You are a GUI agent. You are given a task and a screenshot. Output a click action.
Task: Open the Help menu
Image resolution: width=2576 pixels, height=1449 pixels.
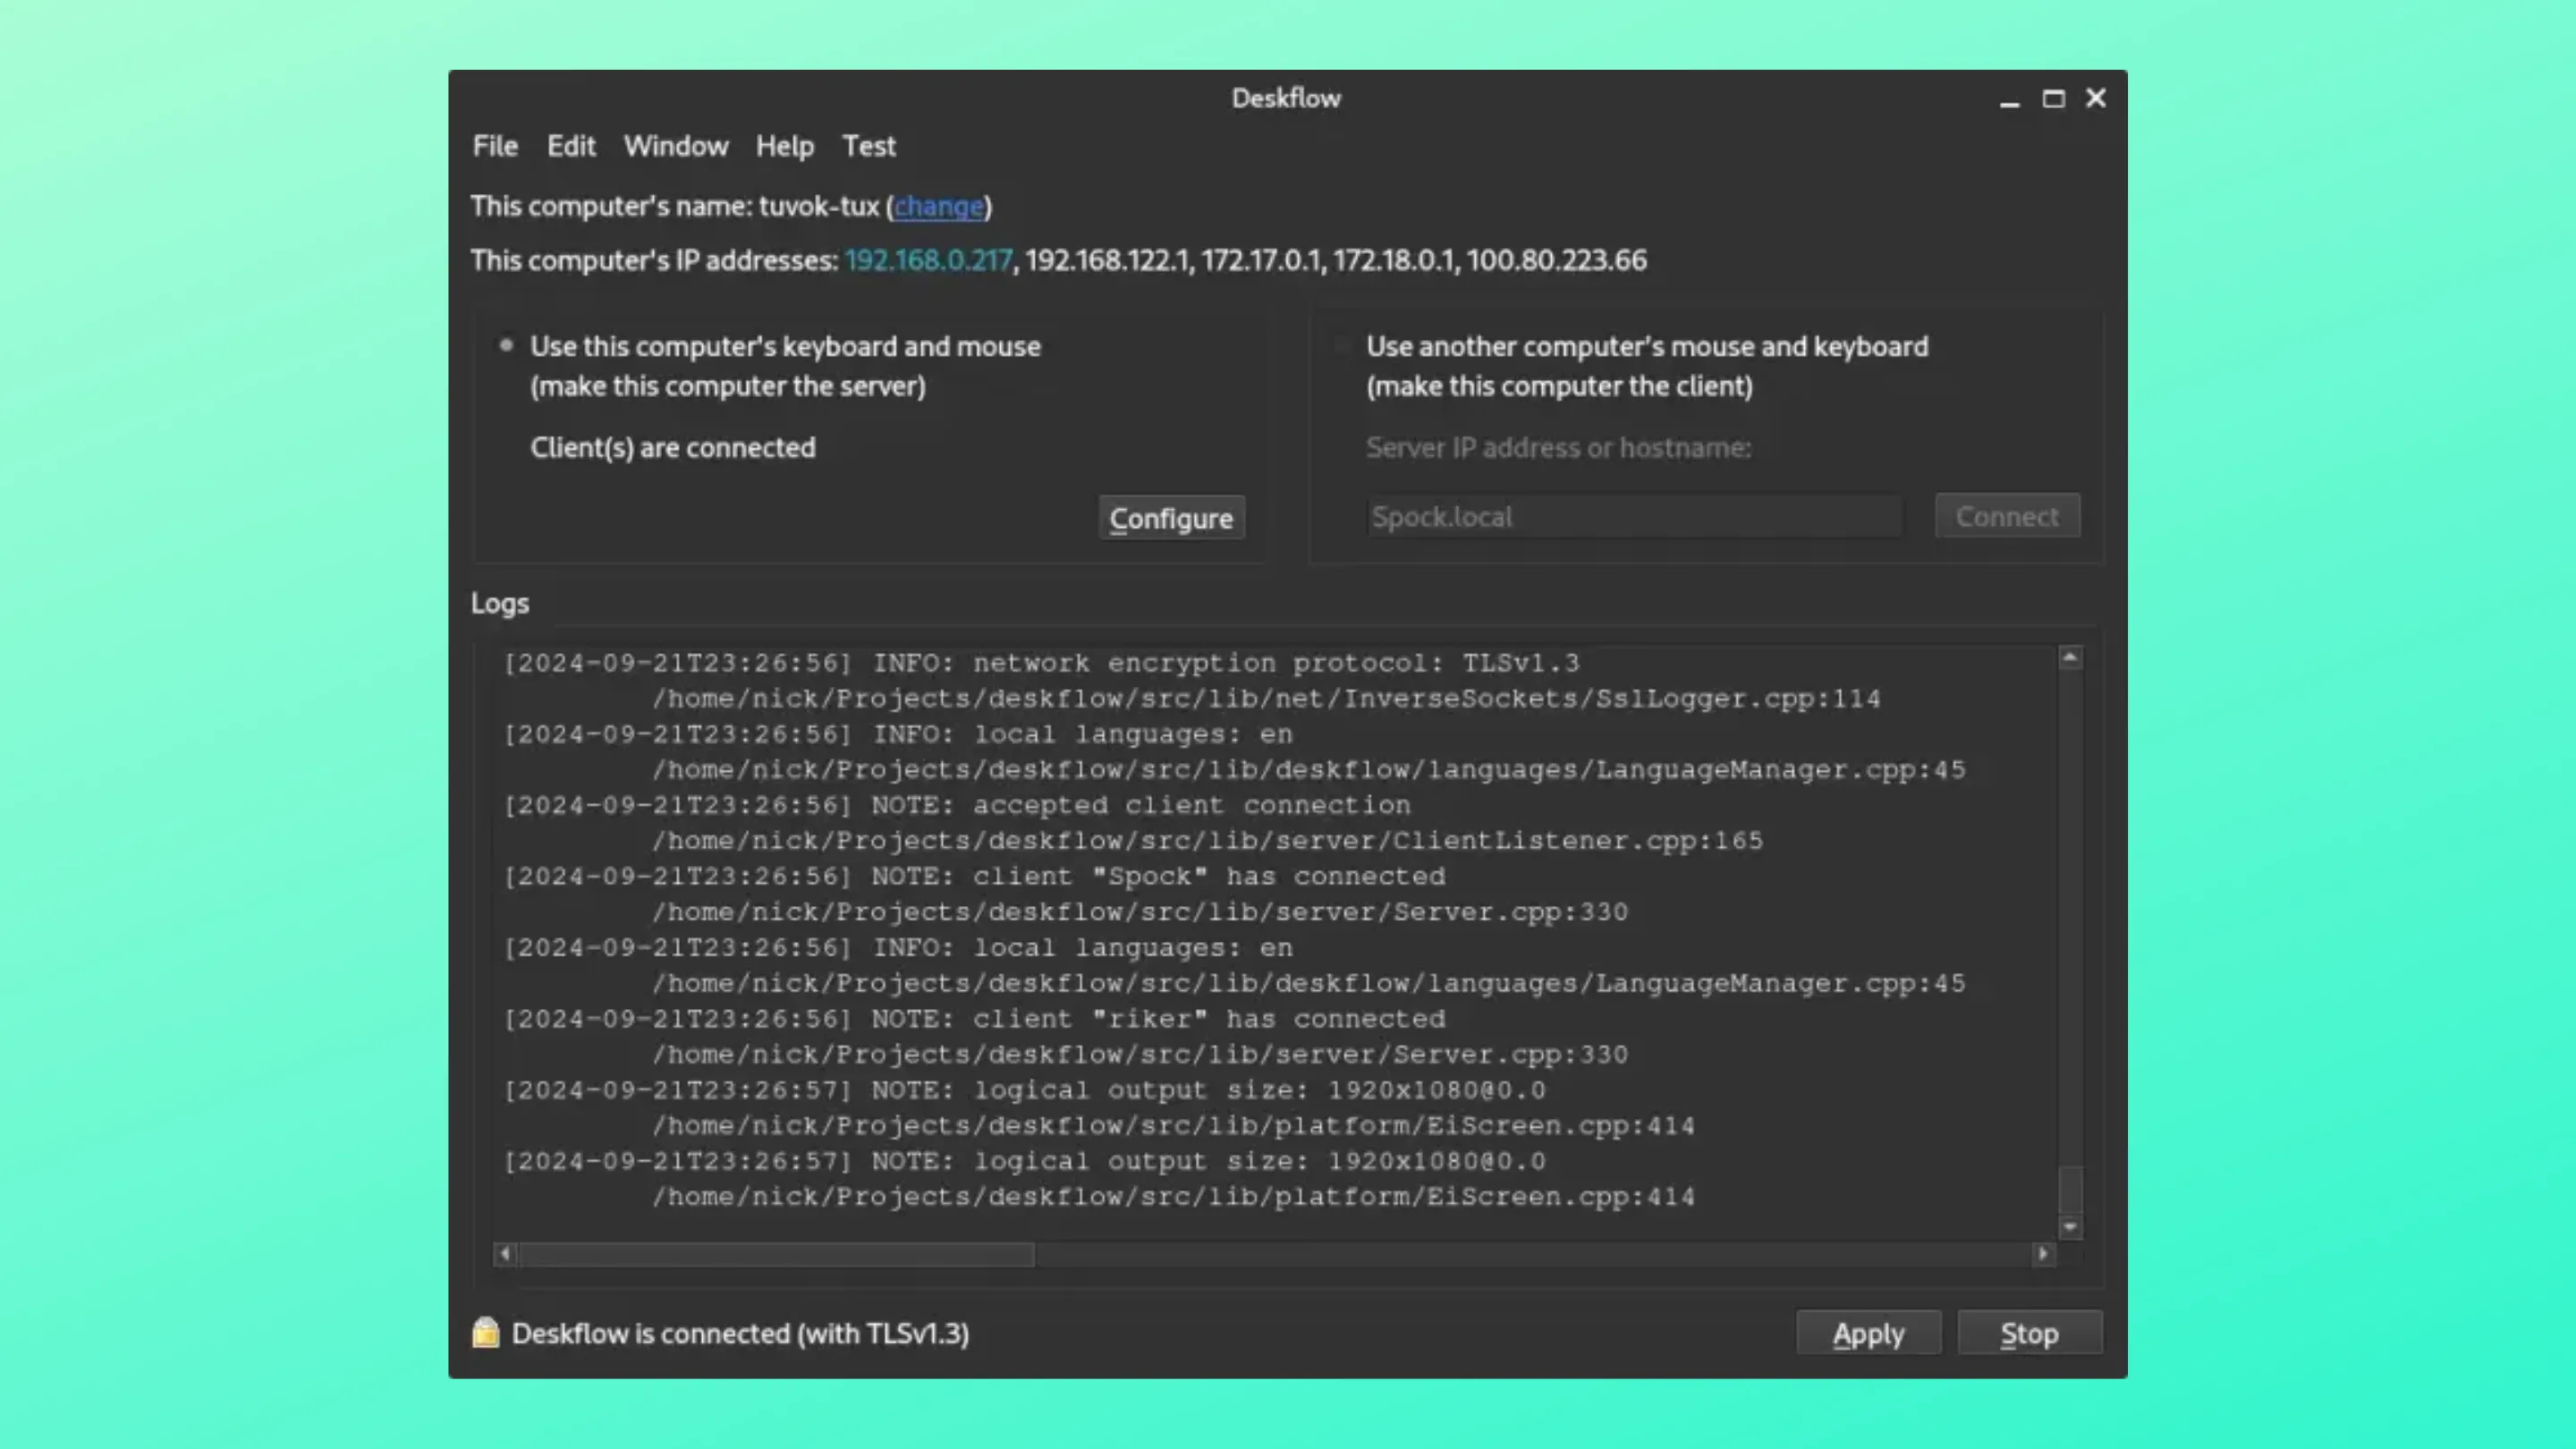click(x=784, y=146)
